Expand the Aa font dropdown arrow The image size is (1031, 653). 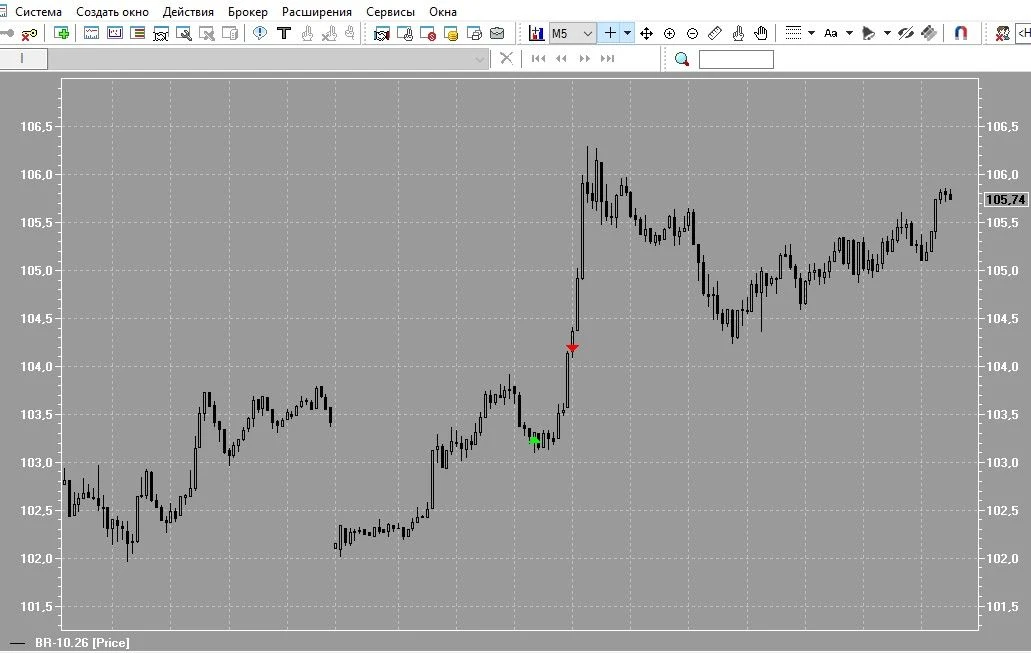(x=850, y=33)
